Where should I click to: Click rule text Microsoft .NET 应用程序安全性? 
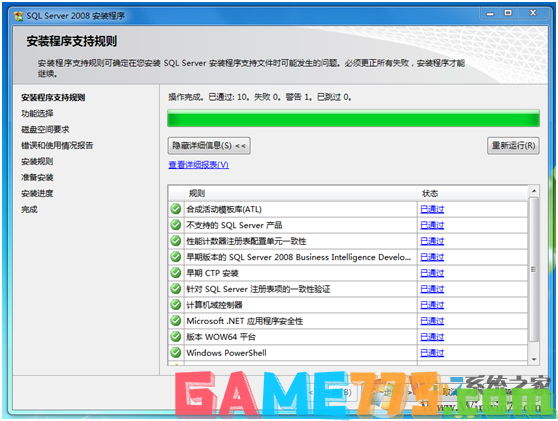click(x=244, y=321)
